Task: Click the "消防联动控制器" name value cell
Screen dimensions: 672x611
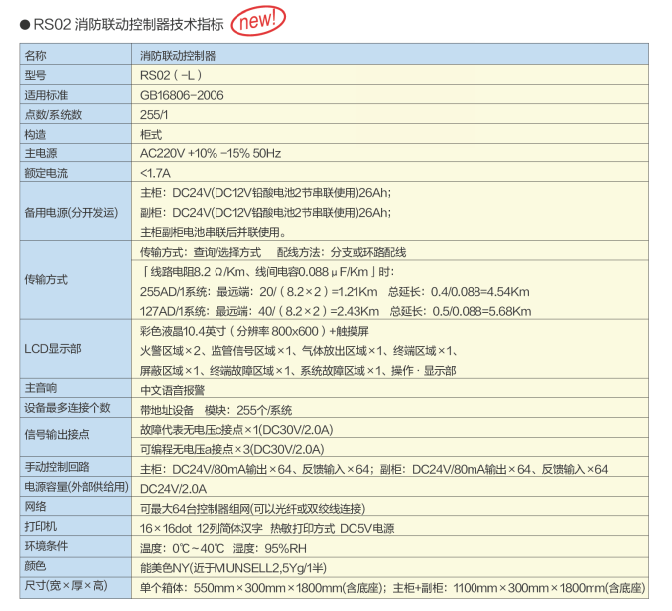Action: (178, 56)
